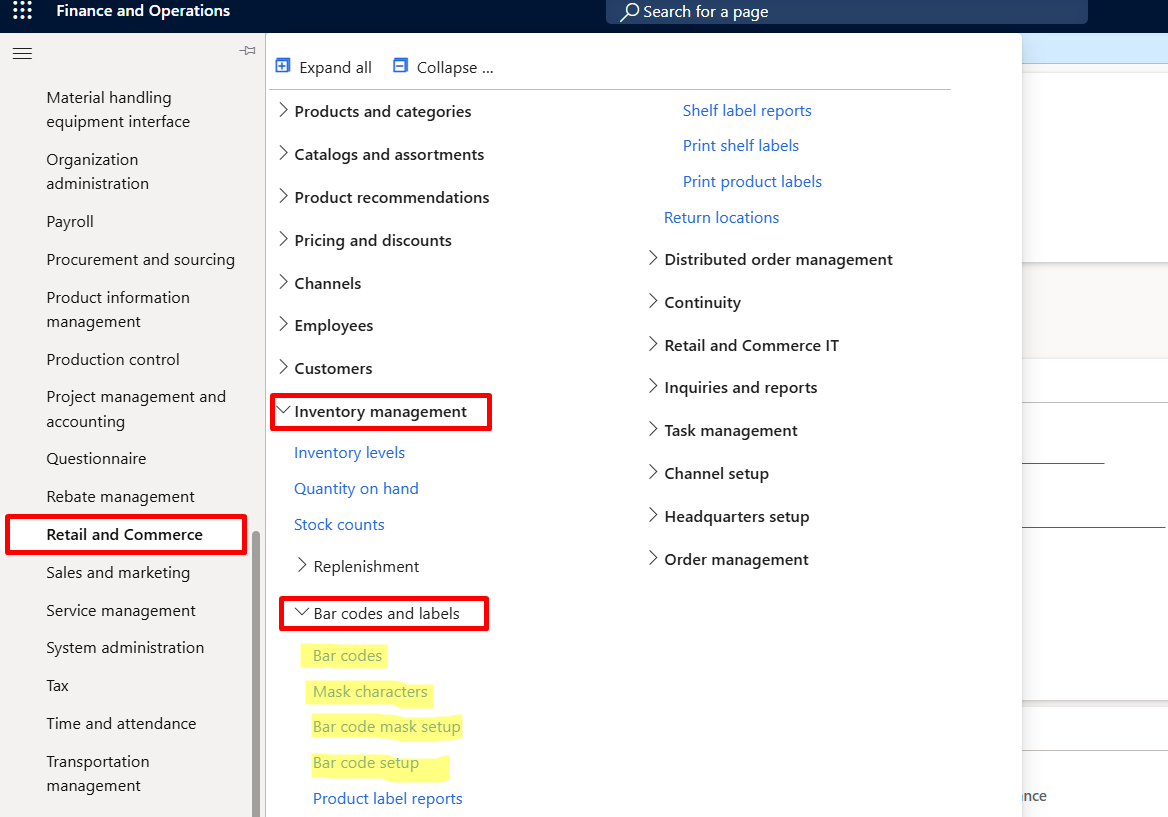The height and width of the screenshot is (817, 1168).
Task: Expand the Channel setup section
Action: (x=653, y=473)
